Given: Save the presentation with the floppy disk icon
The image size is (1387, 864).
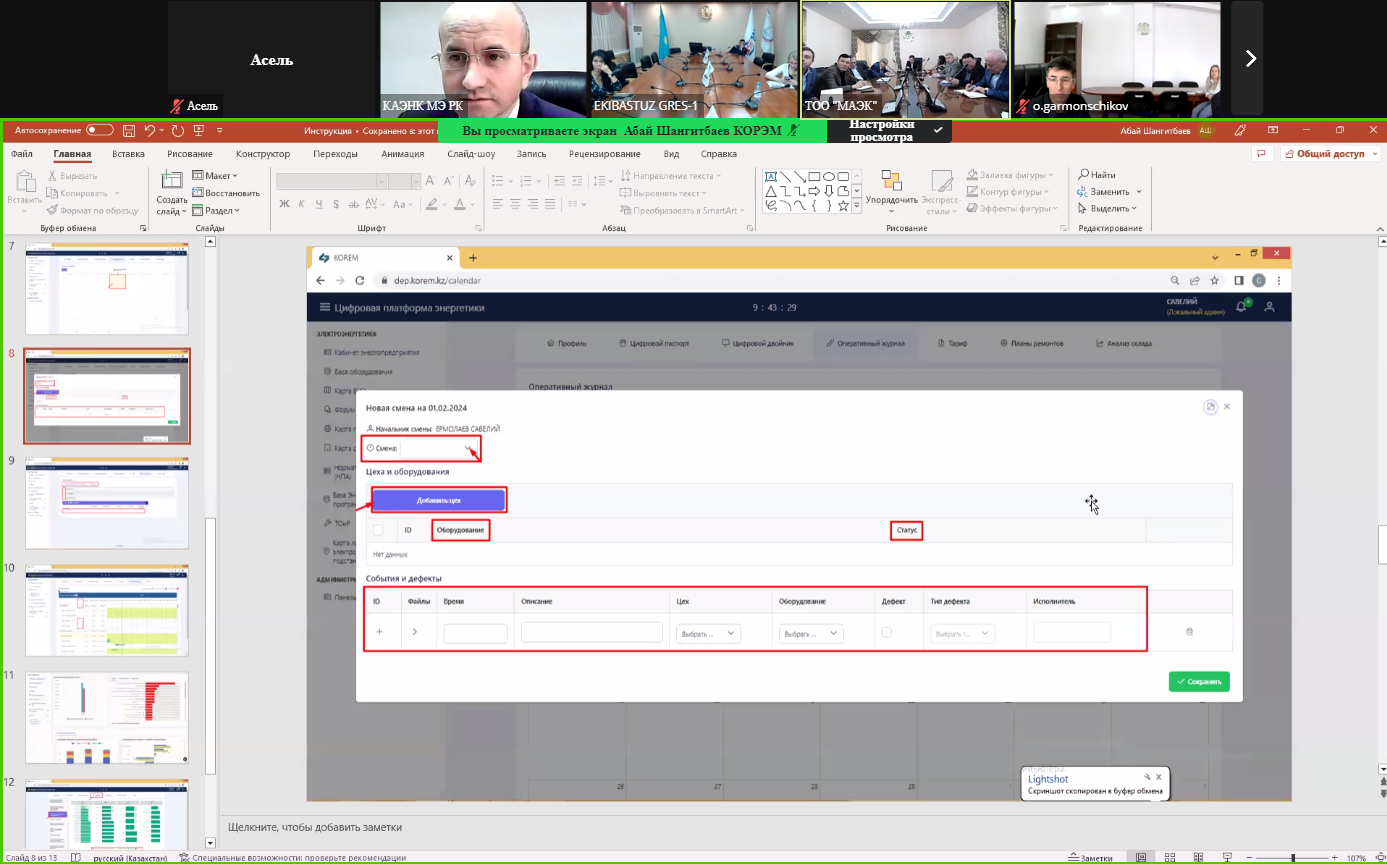Looking at the screenshot, I should coord(129,130).
